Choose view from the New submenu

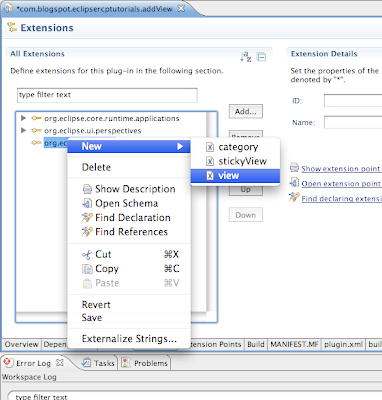coord(235,176)
